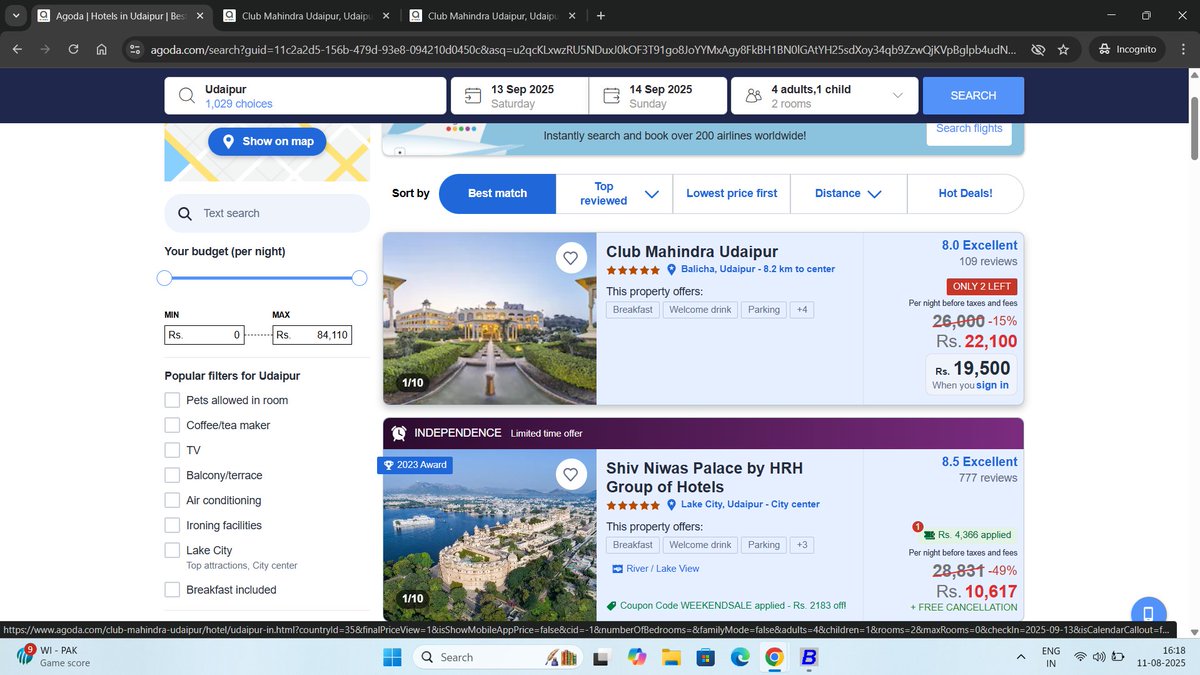Go back with browser back arrow
The width and height of the screenshot is (1200, 675).
click(17, 49)
